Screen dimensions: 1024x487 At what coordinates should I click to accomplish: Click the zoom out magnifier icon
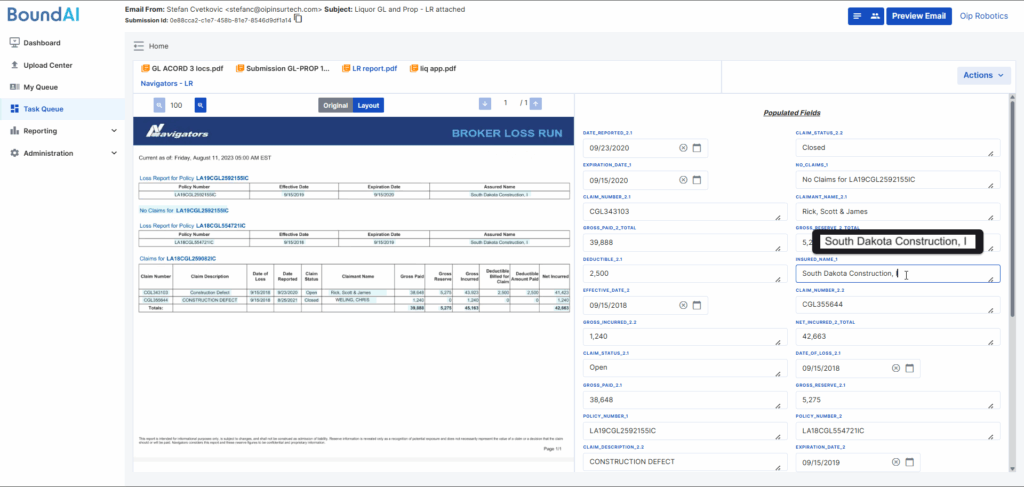click(x=159, y=105)
